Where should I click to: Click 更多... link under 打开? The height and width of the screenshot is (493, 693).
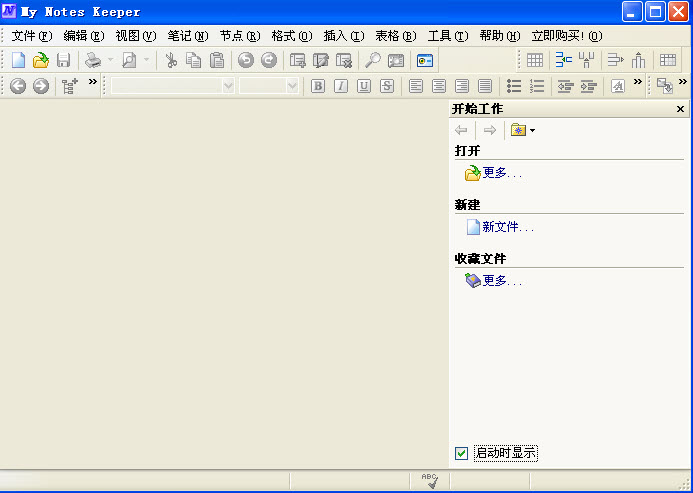[x=502, y=173]
